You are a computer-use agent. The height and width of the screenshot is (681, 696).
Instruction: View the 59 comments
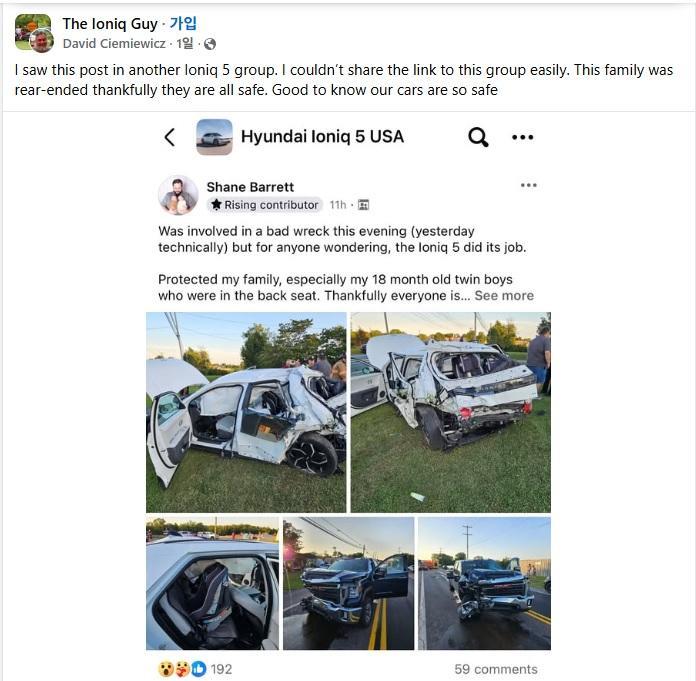point(496,669)
